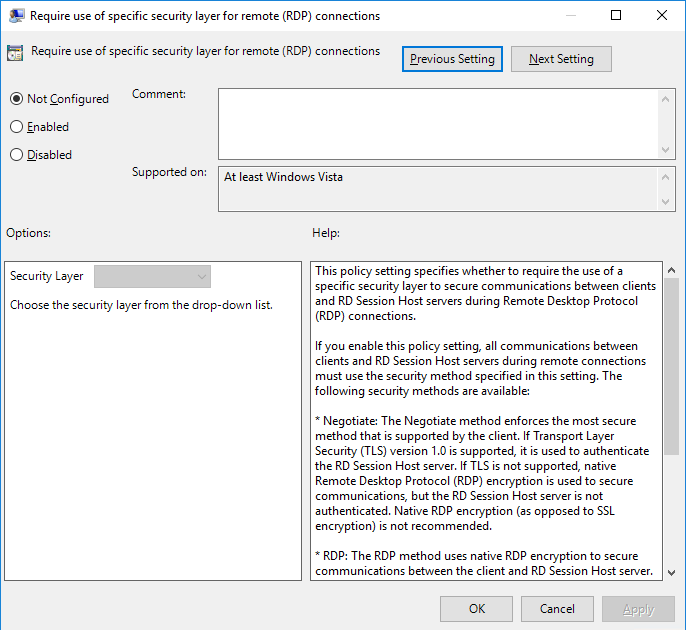The width and height of the screenshot is (686, 630).
Task: Select the Not Configured radio button
Action: (x=16, y=99)
